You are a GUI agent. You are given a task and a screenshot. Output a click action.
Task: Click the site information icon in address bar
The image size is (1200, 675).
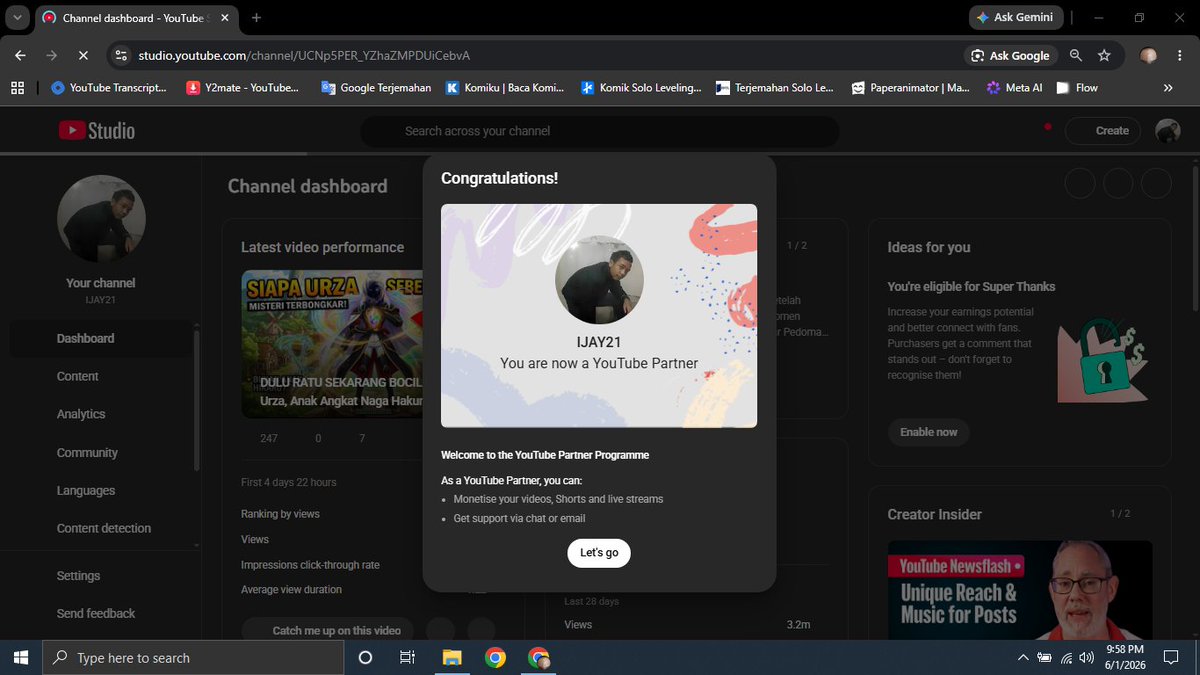tap(121, 56)
